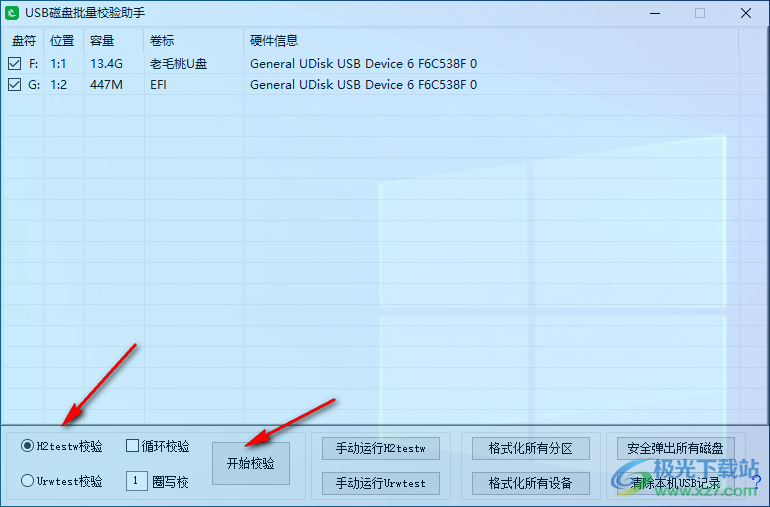Click 格式化所有设备 button
Screen dimensions: 770x507
[531, 483]
